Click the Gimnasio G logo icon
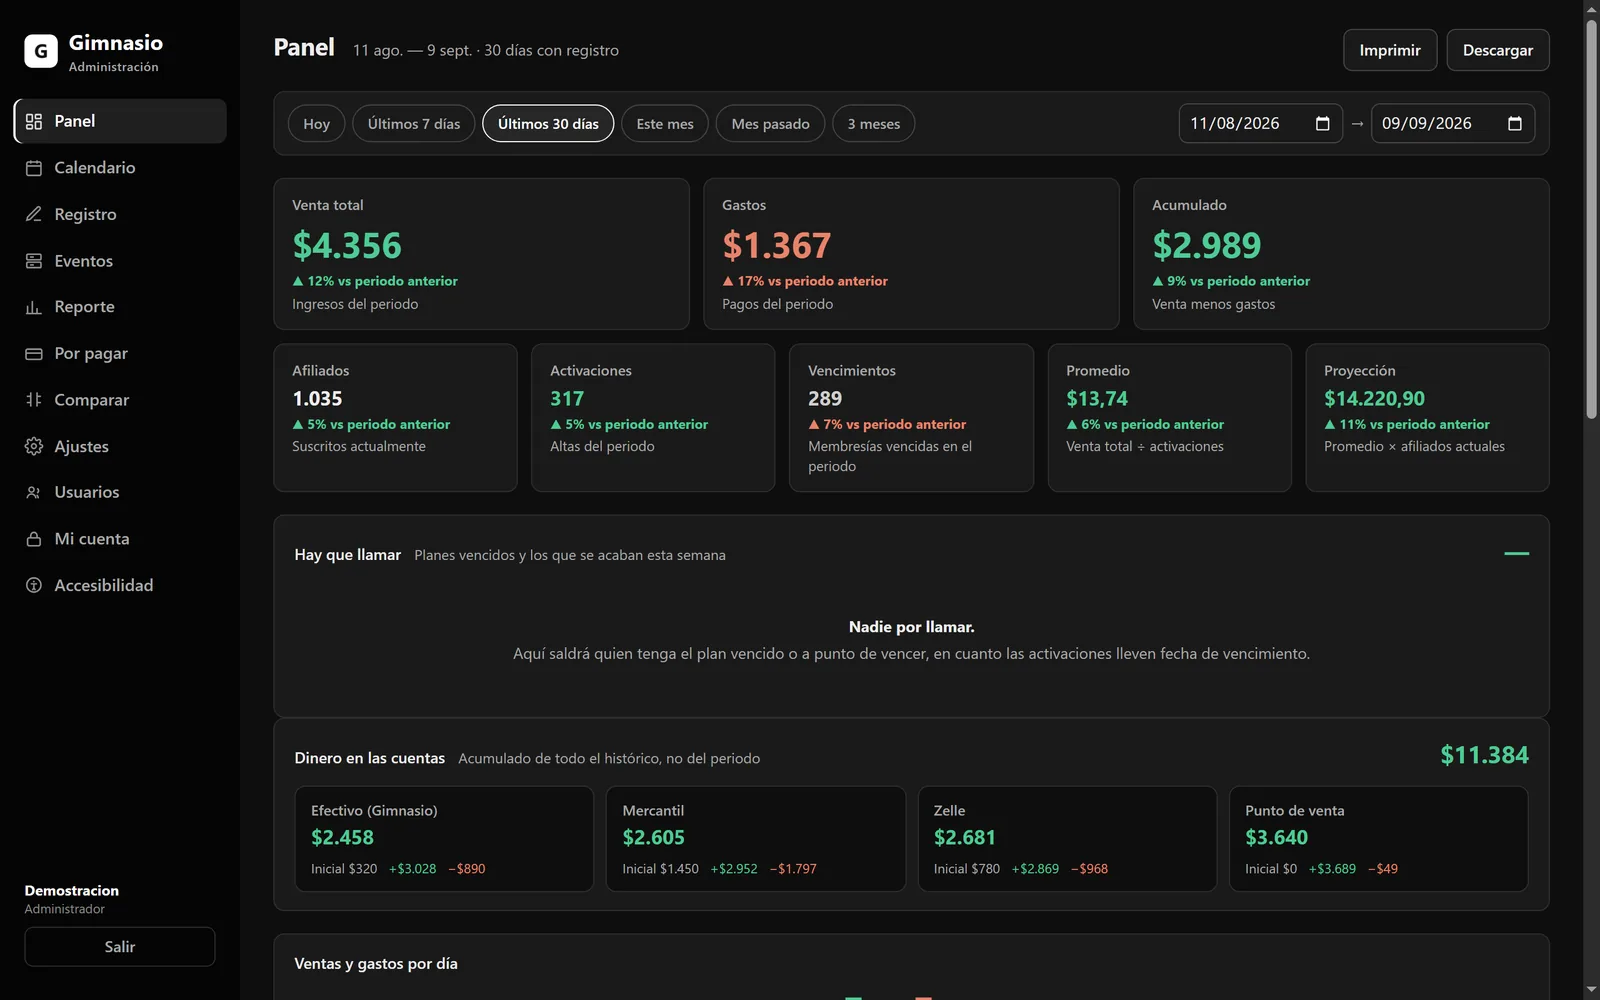Viewport: 1600px width, 1000px height. 41,51
